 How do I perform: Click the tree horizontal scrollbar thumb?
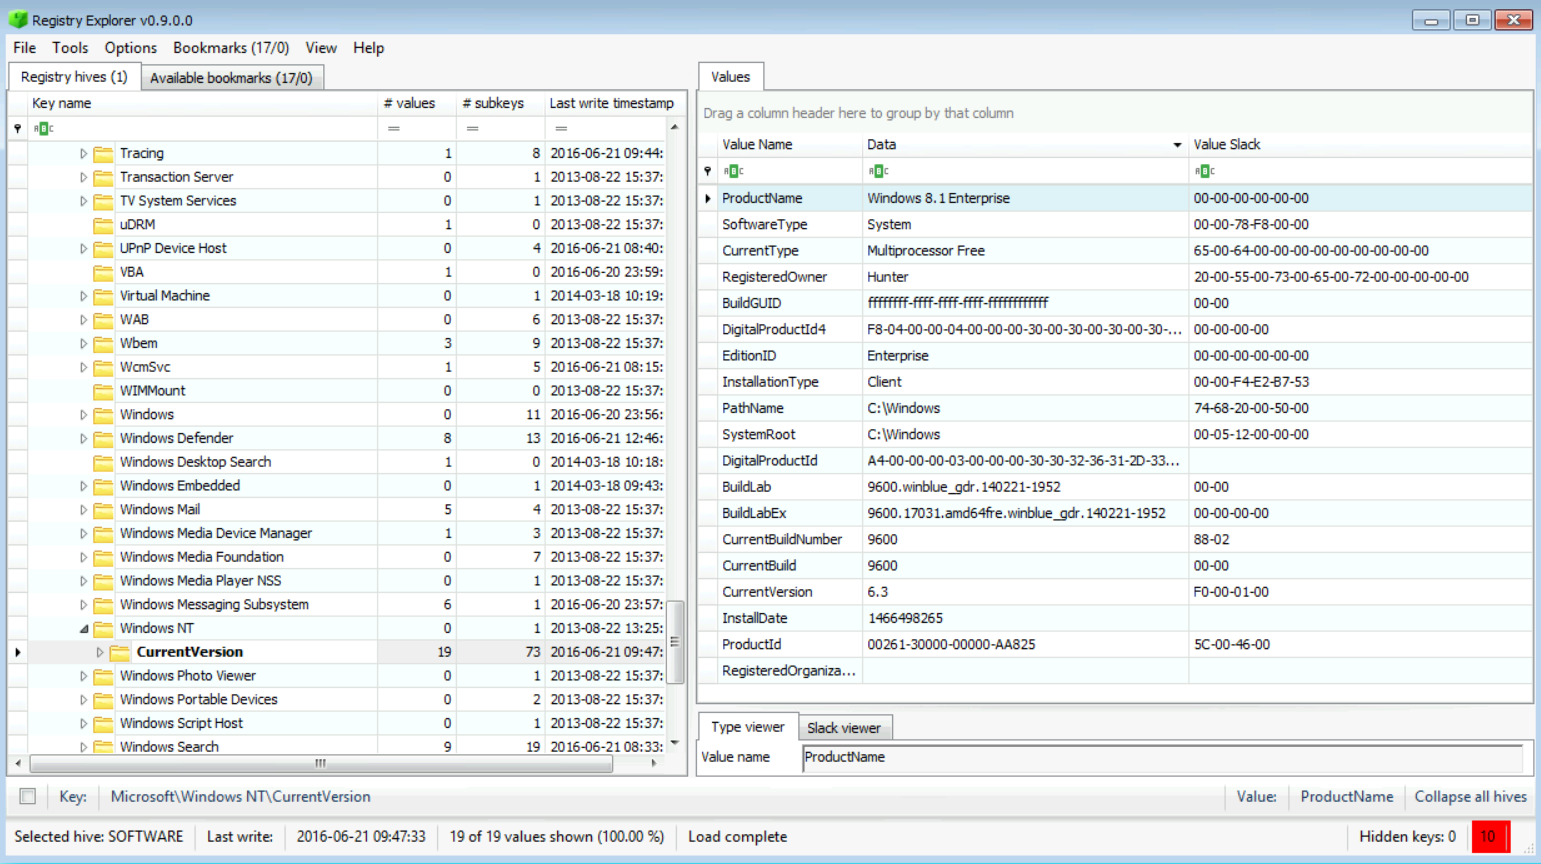[321, 764]
